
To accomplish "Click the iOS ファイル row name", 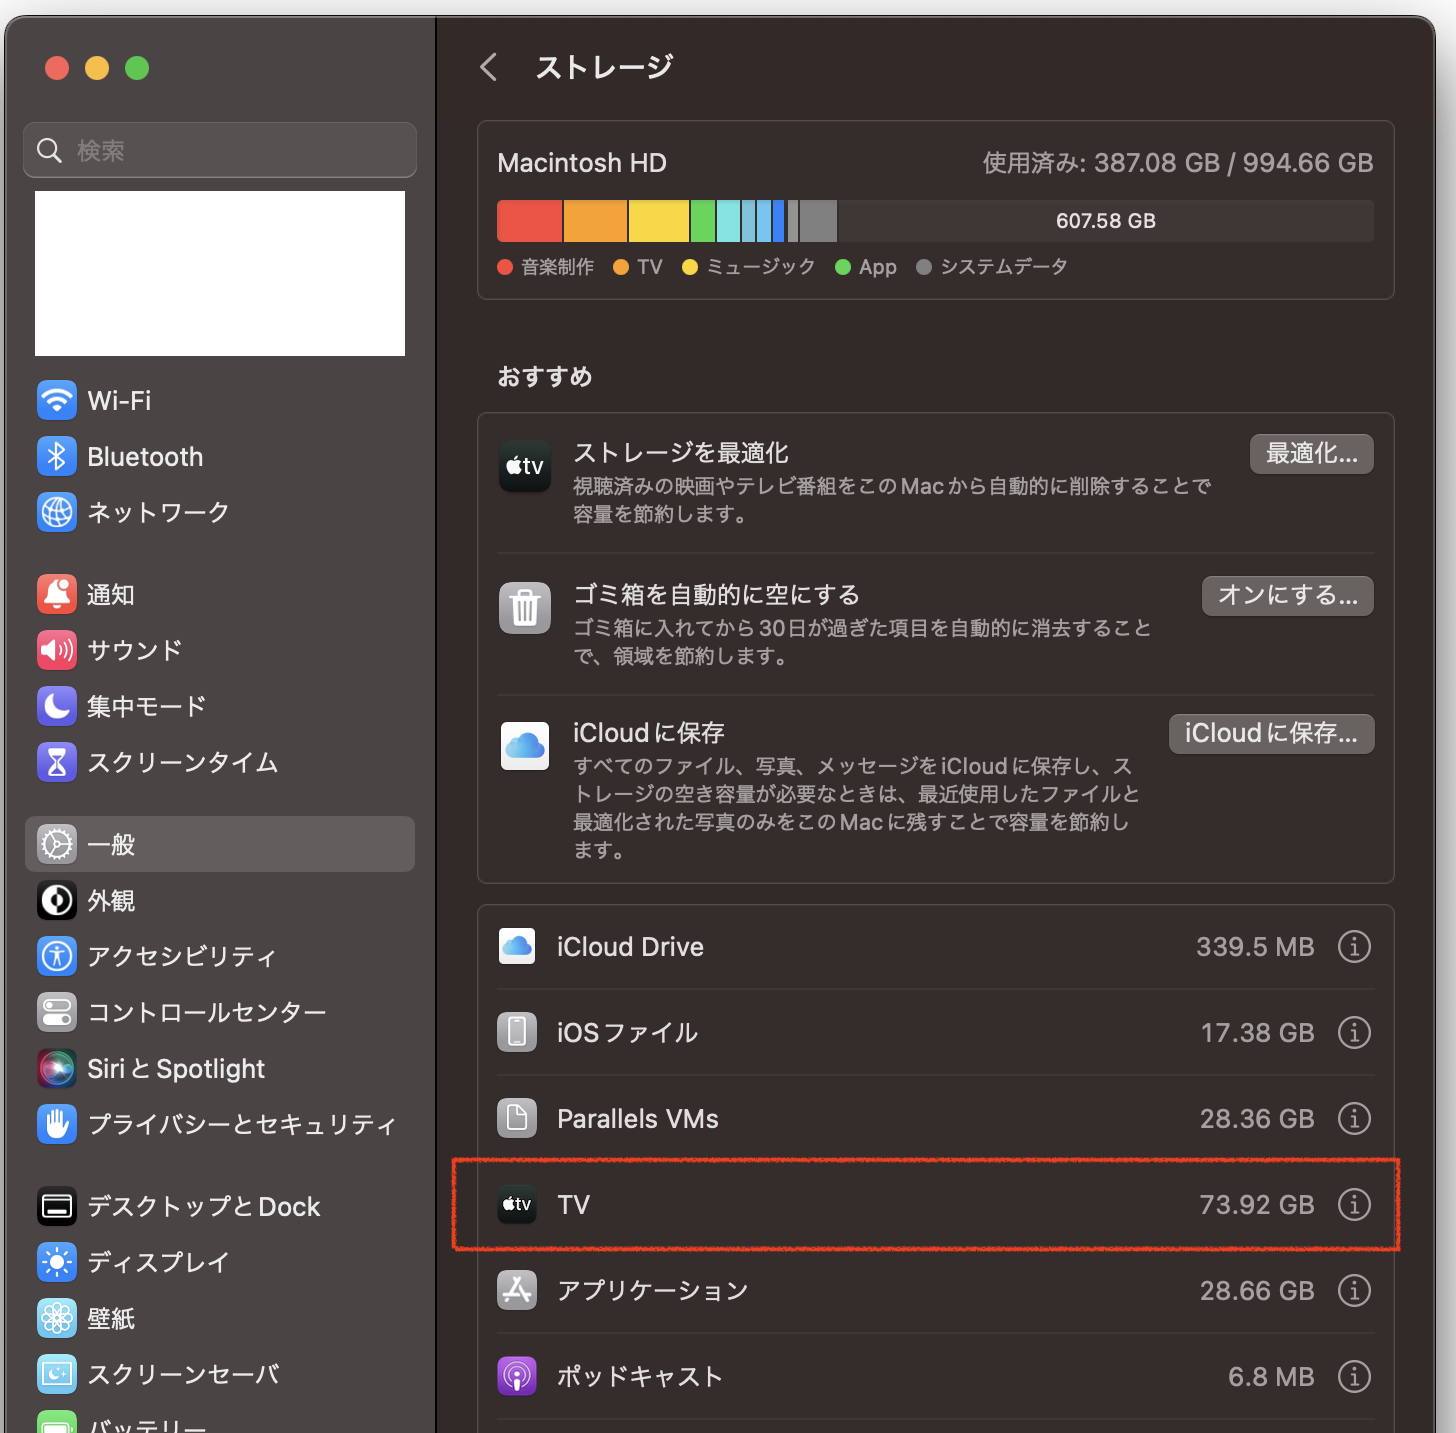I will (x=628, y=1033).
